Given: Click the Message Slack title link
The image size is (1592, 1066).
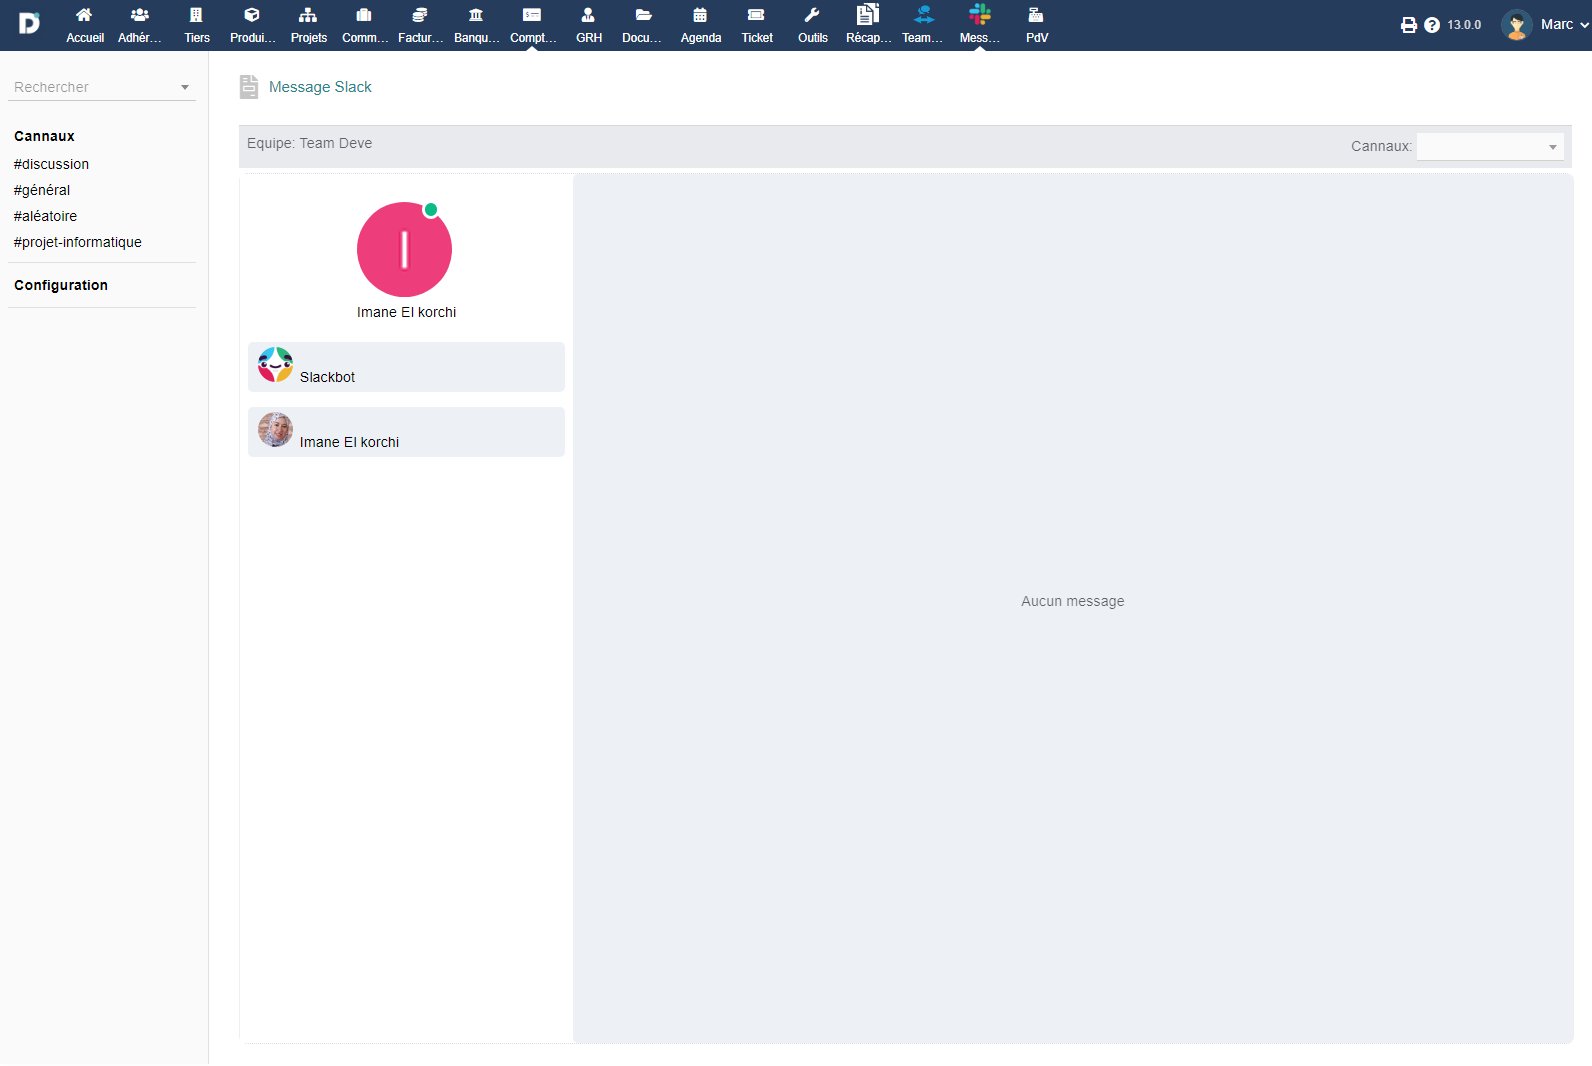Looking at the screenshot, I should coord(320,87).
